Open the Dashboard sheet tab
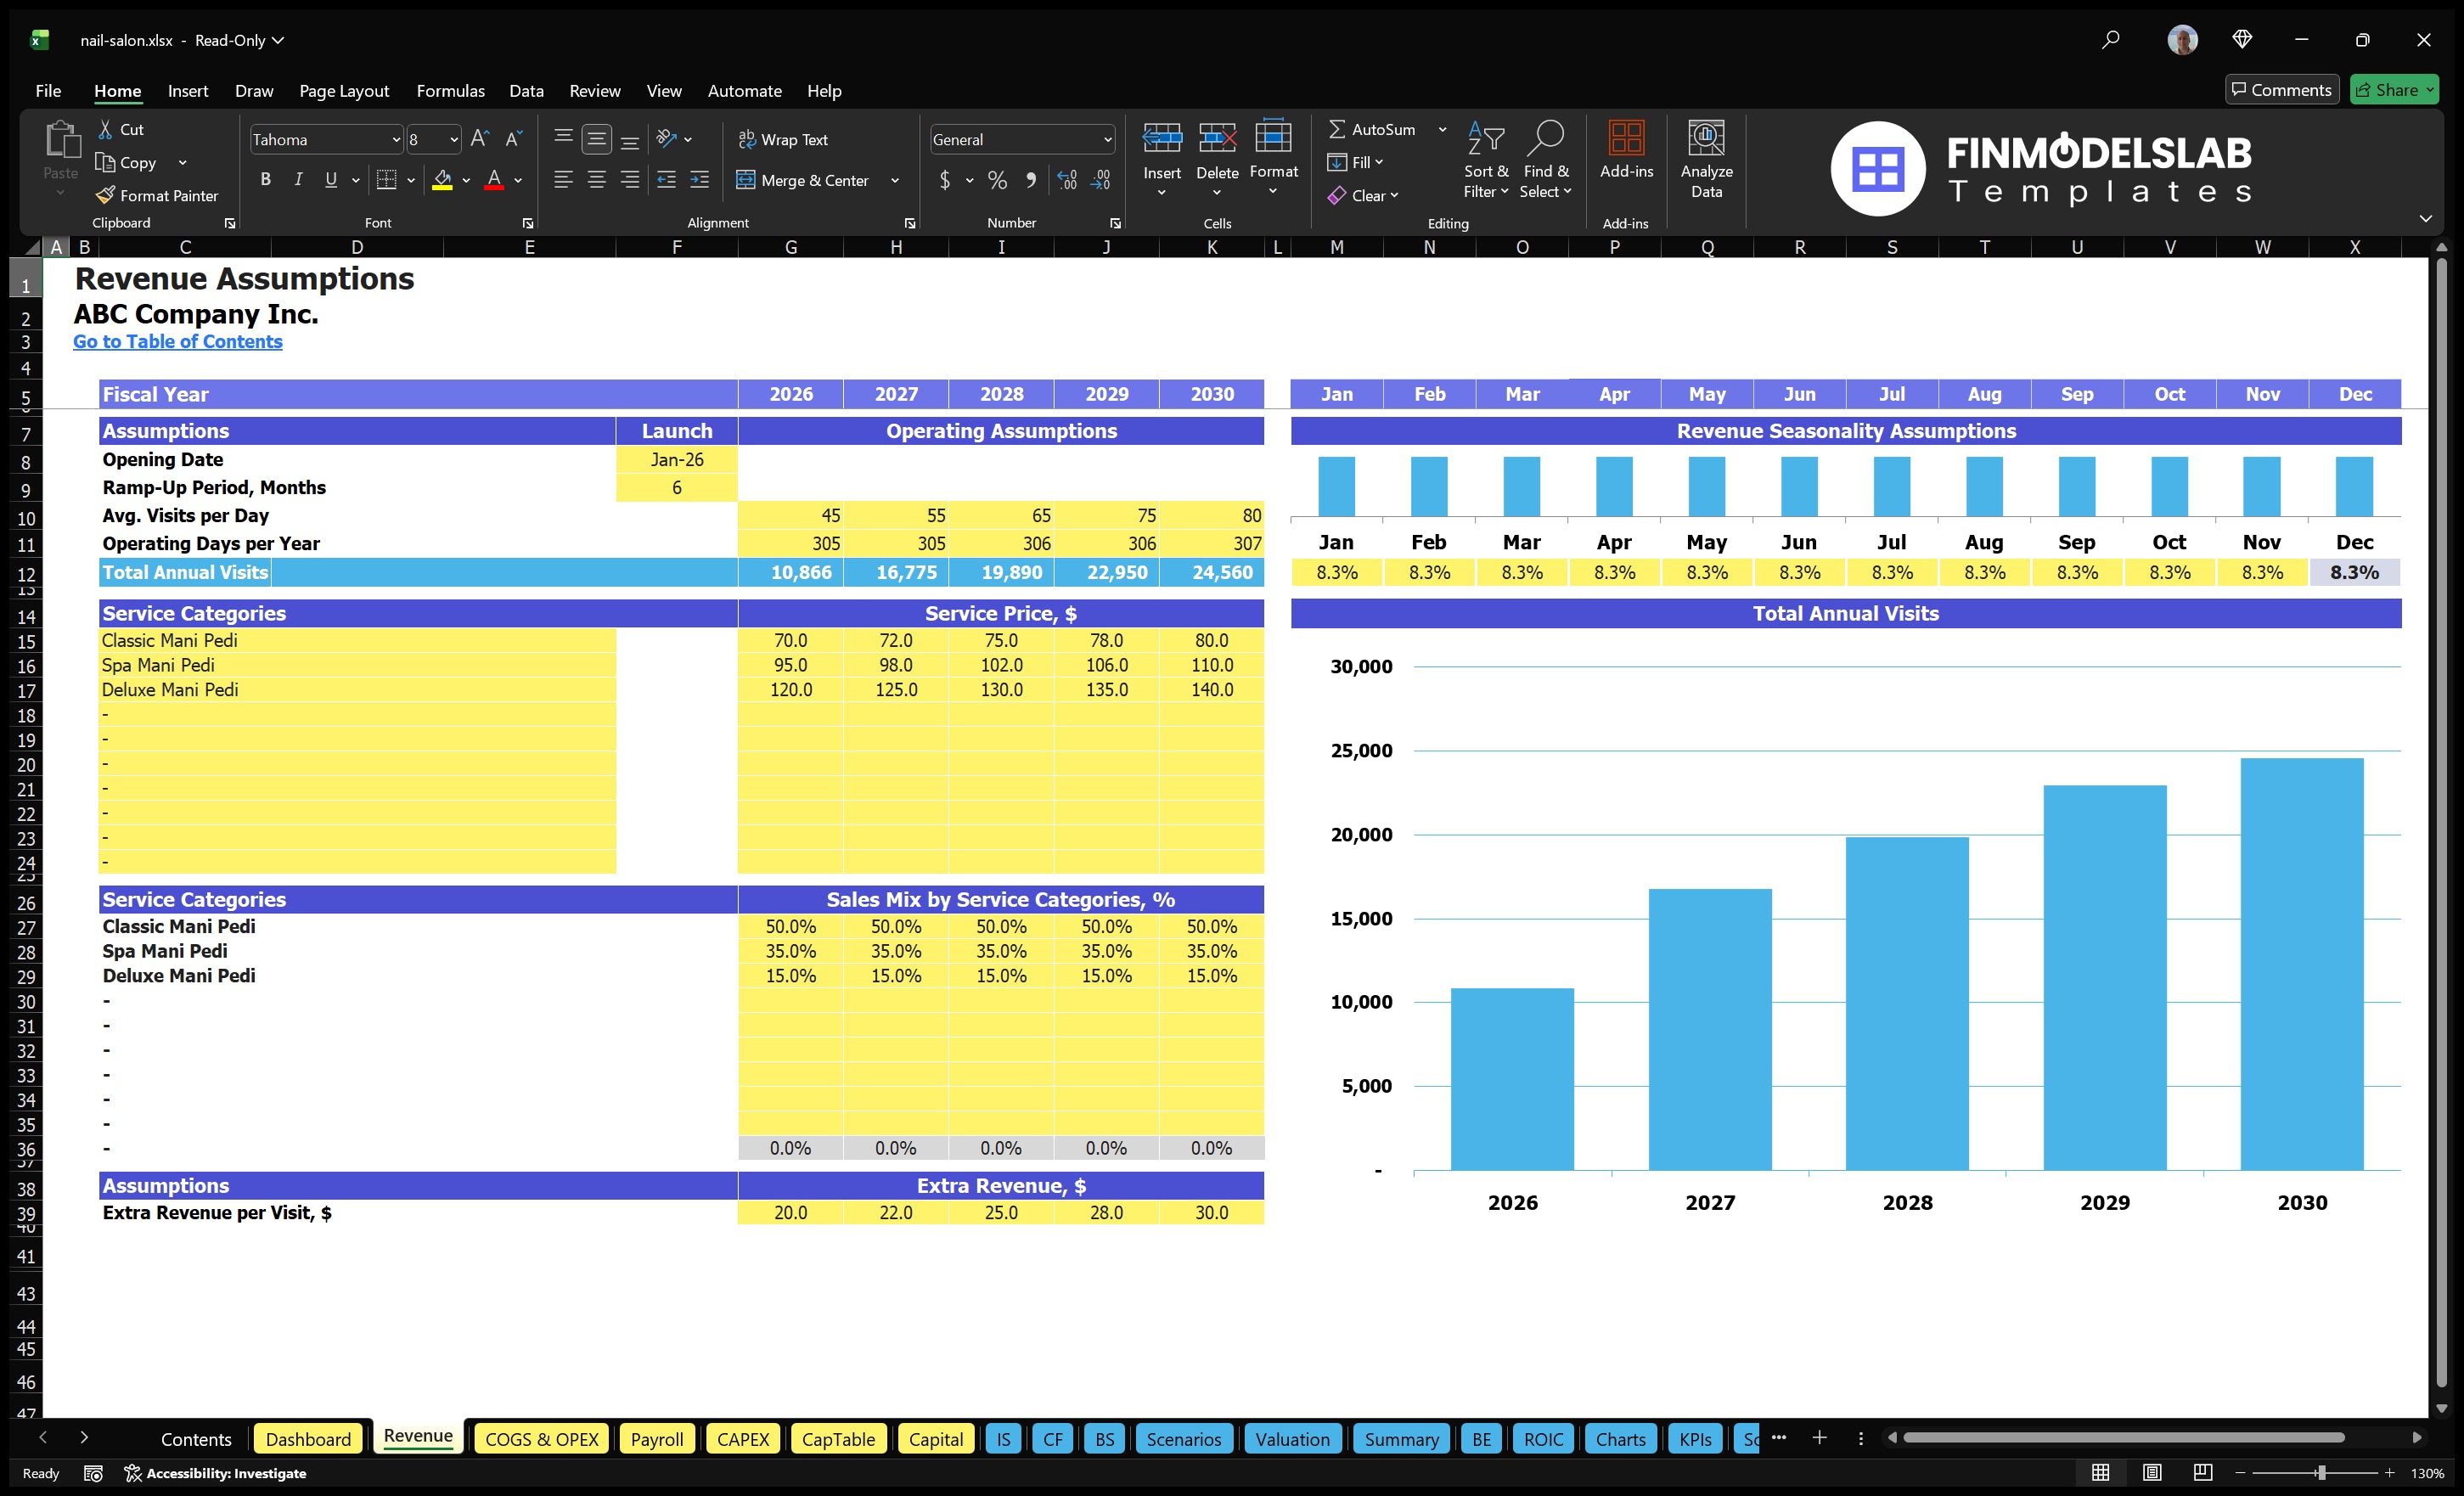The width and height of the screenshot is (2464, 1496). coord(308,1438)
